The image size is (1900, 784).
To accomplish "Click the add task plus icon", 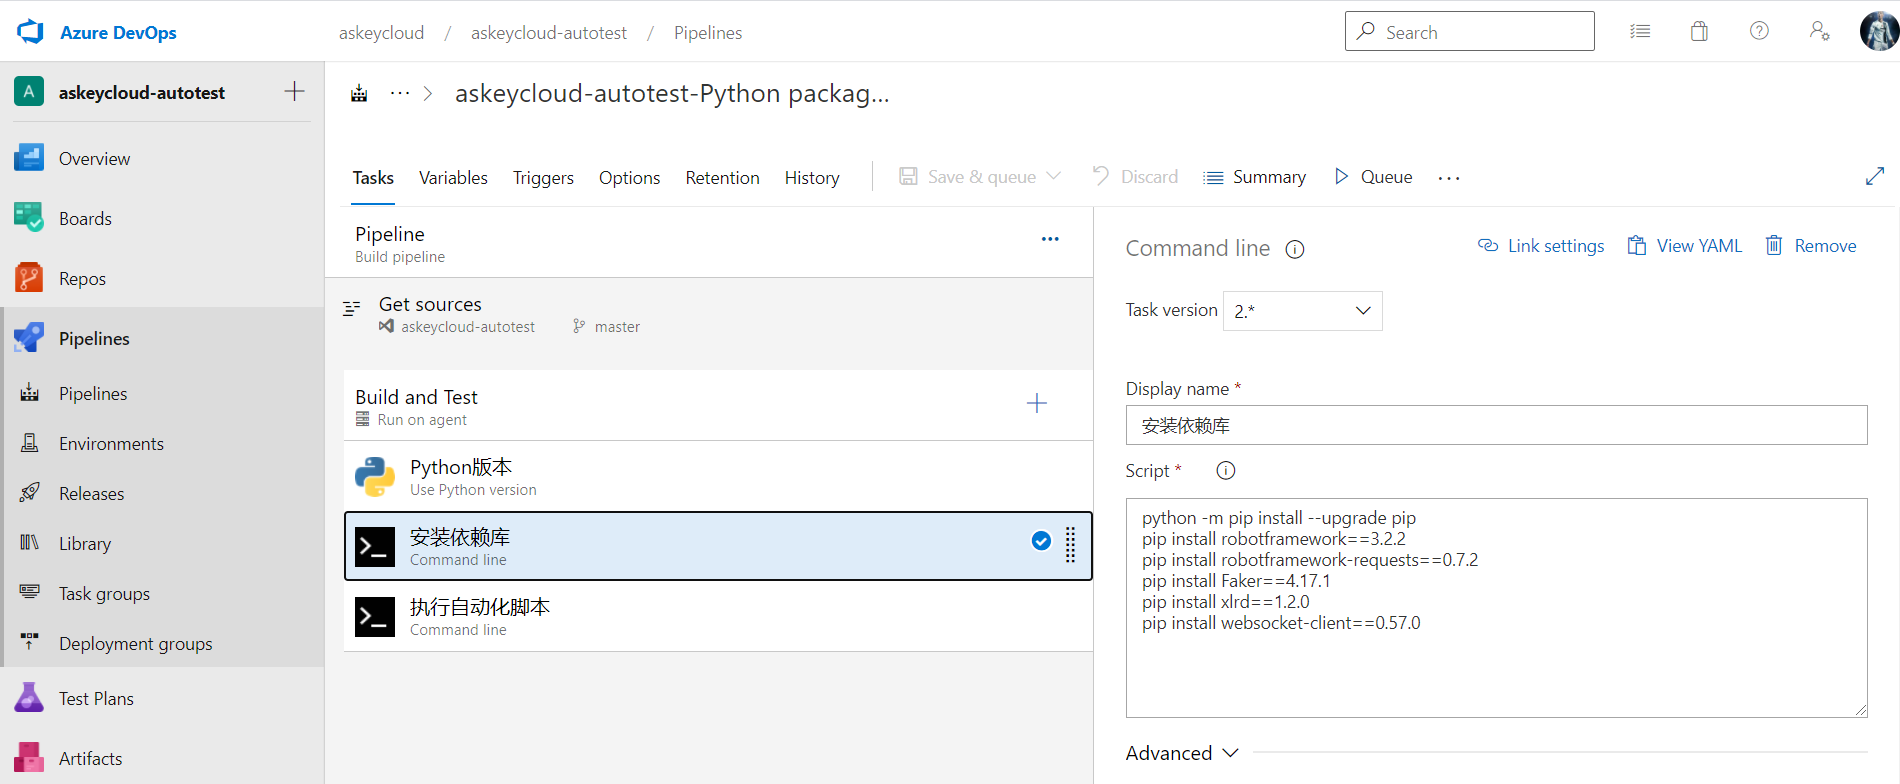I will [1037, 404].
